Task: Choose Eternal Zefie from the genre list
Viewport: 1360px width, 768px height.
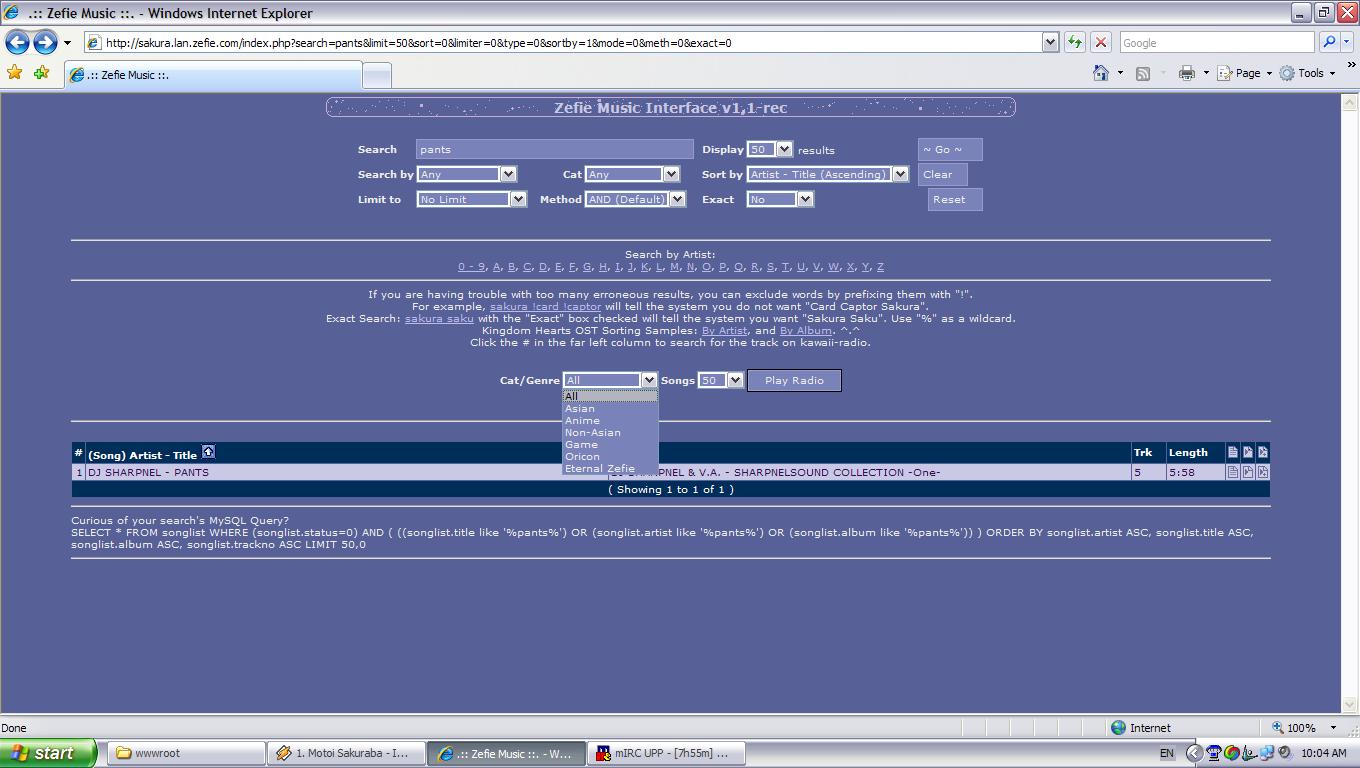Action: point(599,469)
